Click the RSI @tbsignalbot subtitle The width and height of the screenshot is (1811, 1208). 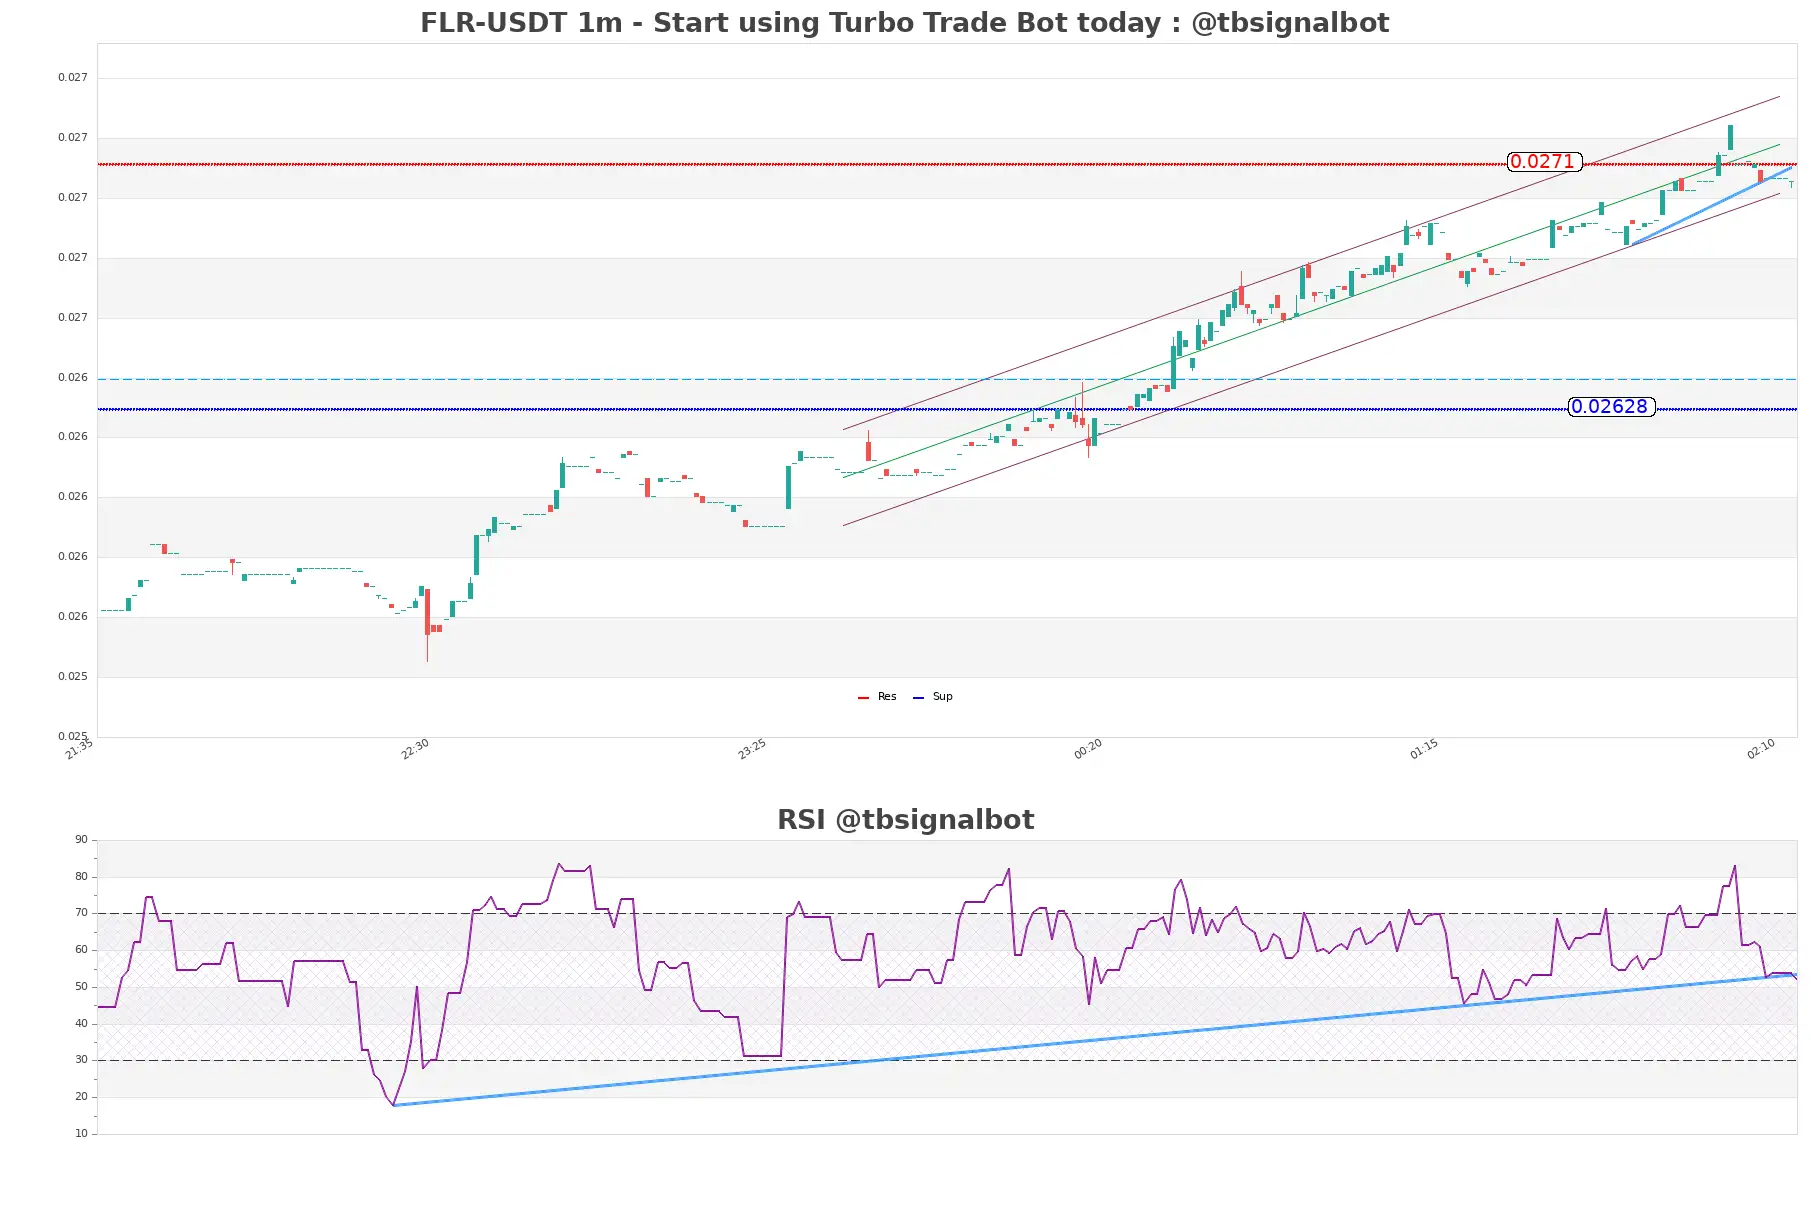pos(905,820)
